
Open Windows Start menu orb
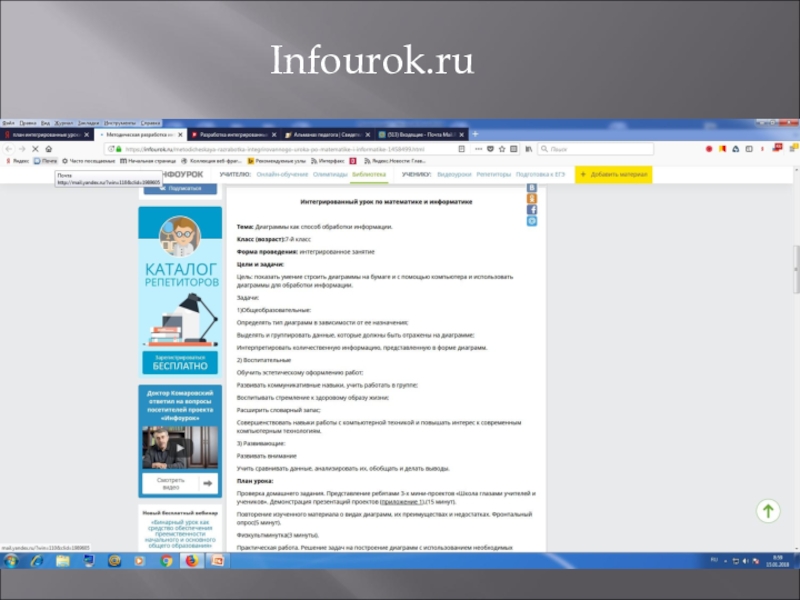click(10, 561)
